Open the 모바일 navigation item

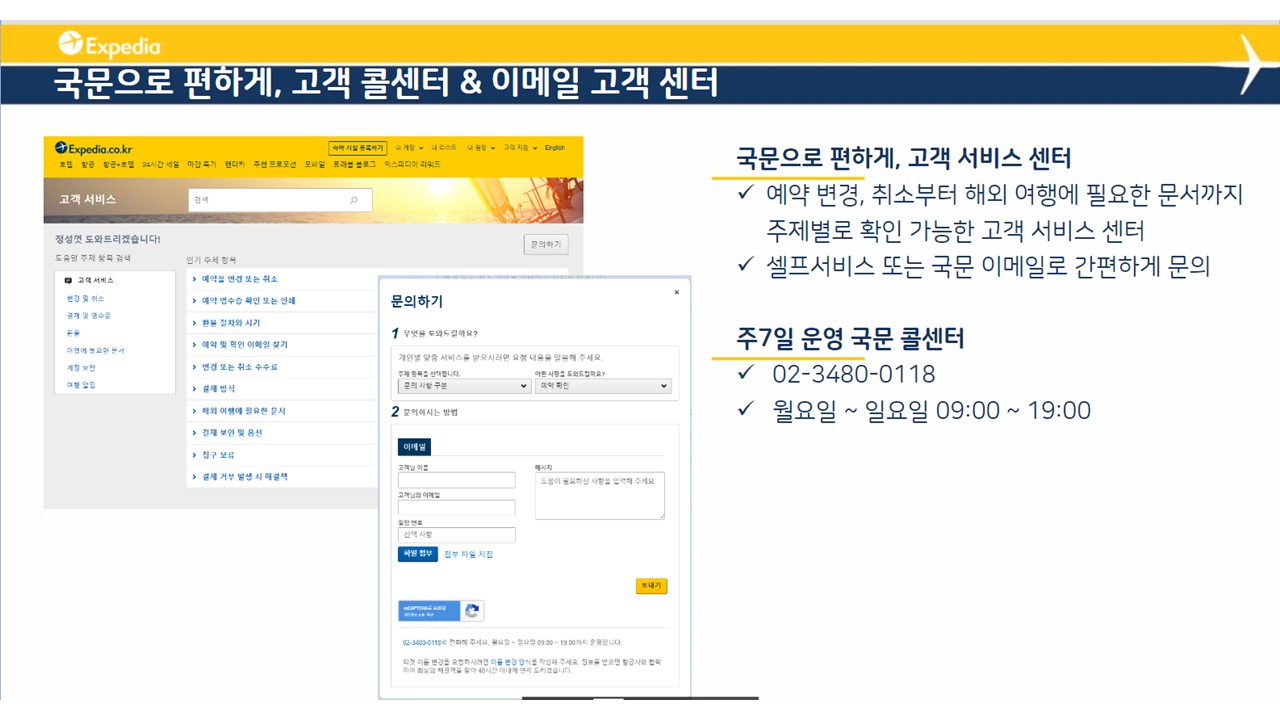pyautogui.click(x=315, y=164)
